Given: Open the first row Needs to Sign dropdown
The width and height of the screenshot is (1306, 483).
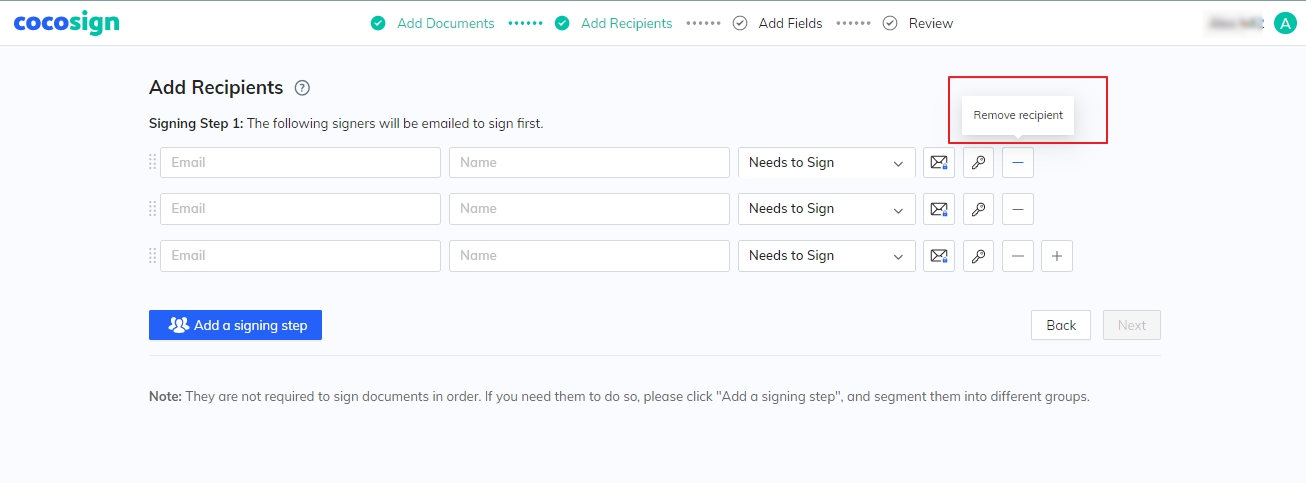Looking at the screenshot, I should [827, 162].
